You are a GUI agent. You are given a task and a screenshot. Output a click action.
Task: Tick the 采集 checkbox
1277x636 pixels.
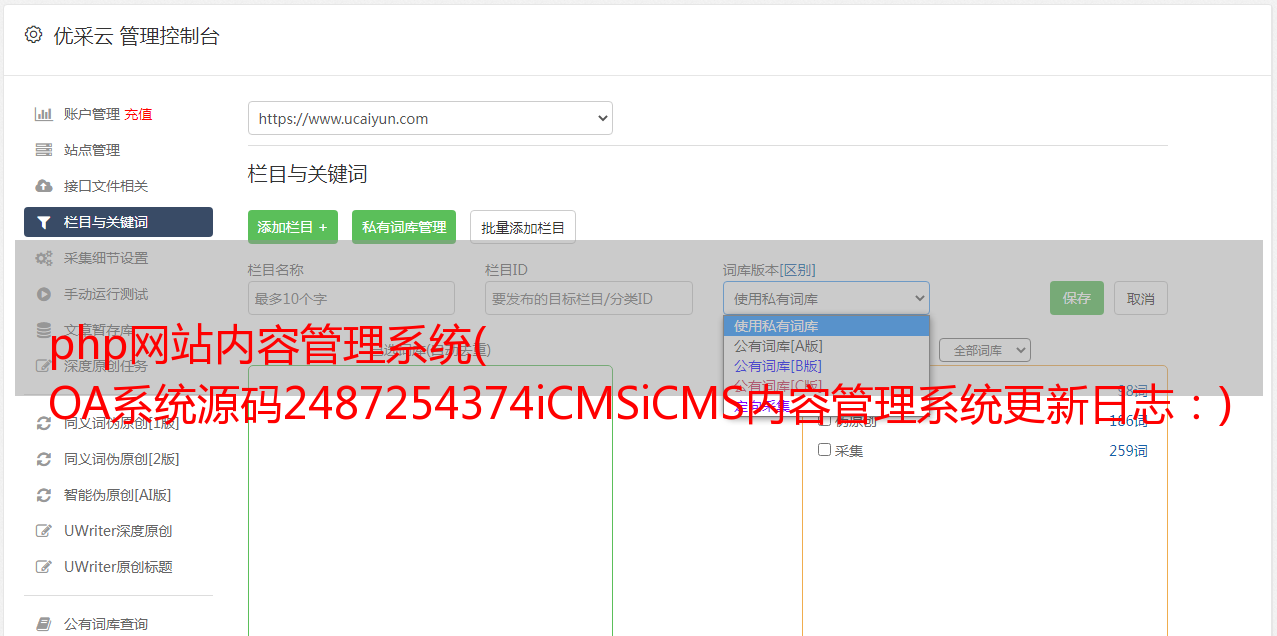pos(825,450)
